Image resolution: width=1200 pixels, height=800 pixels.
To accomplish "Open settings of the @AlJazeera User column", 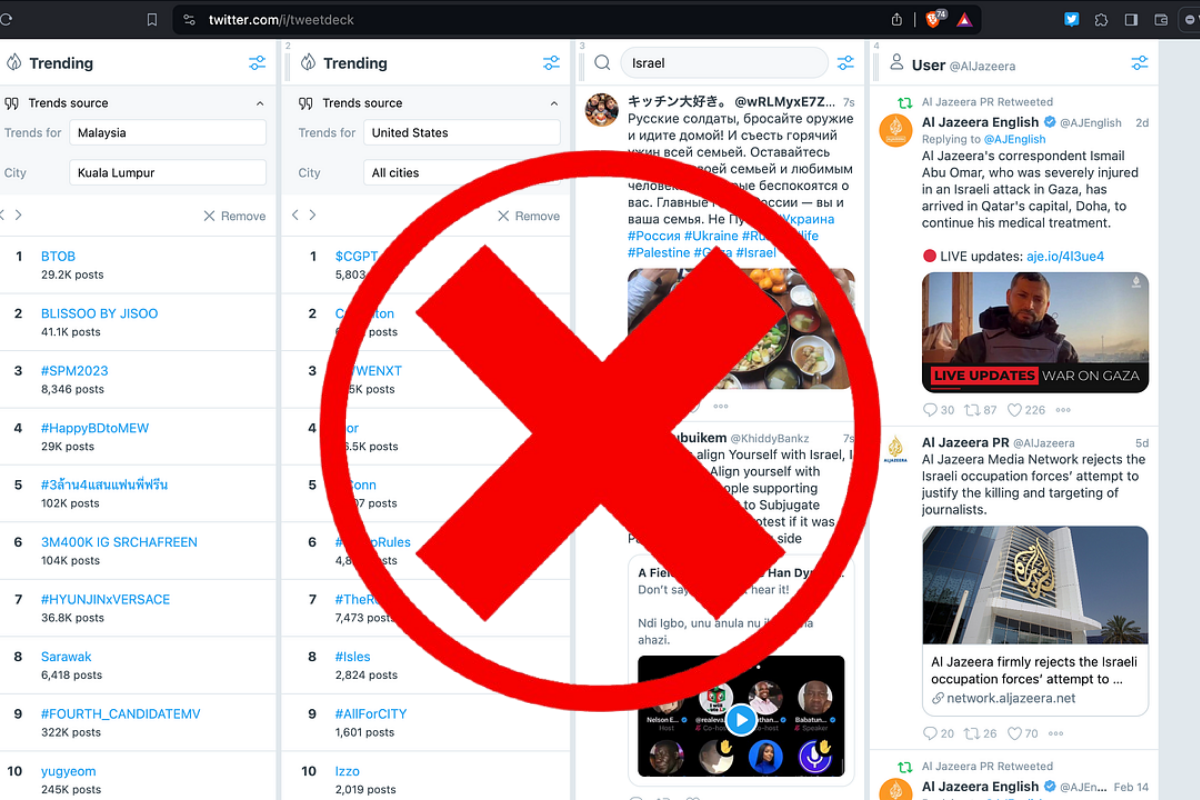I will (x=1139, y=63).
